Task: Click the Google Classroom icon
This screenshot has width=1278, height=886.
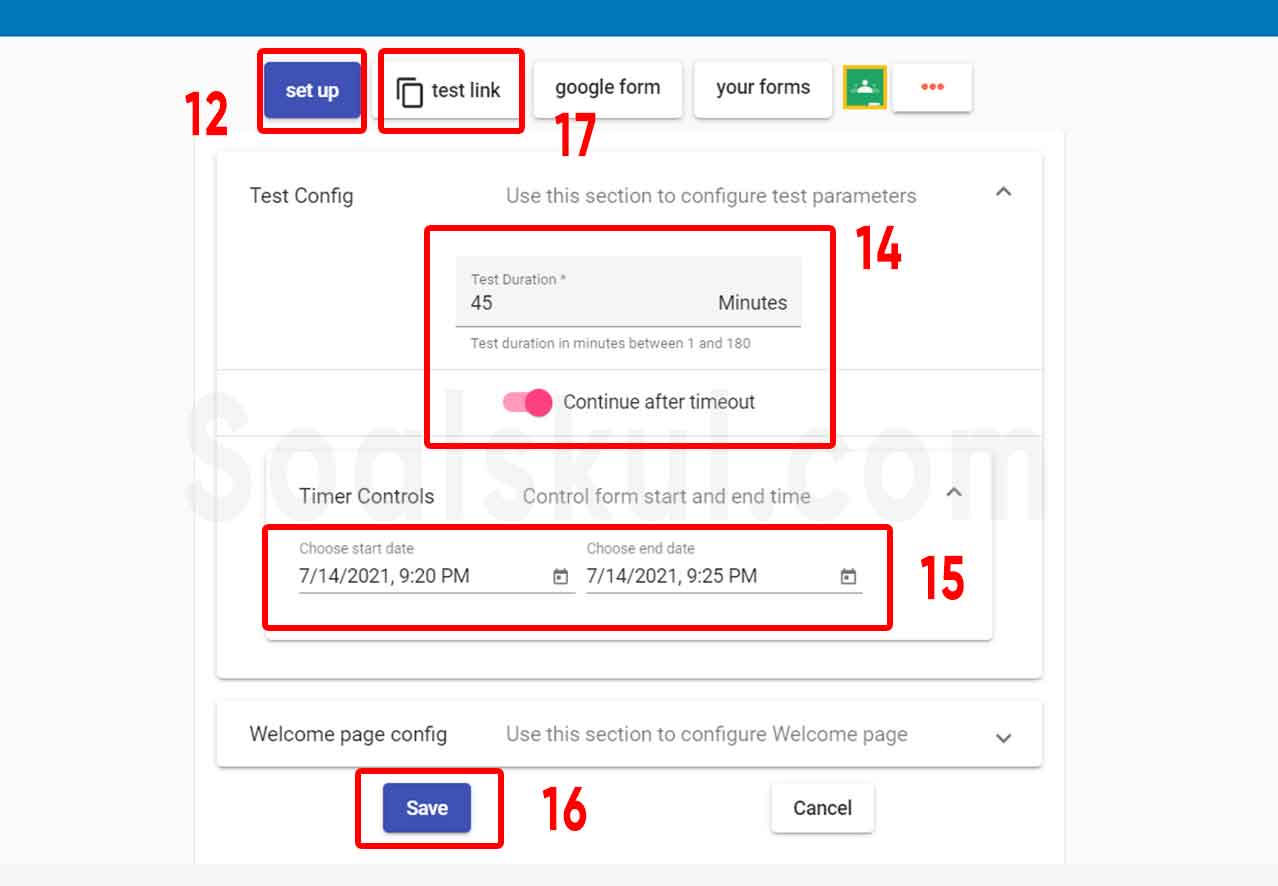Action: tap(864, 88)
